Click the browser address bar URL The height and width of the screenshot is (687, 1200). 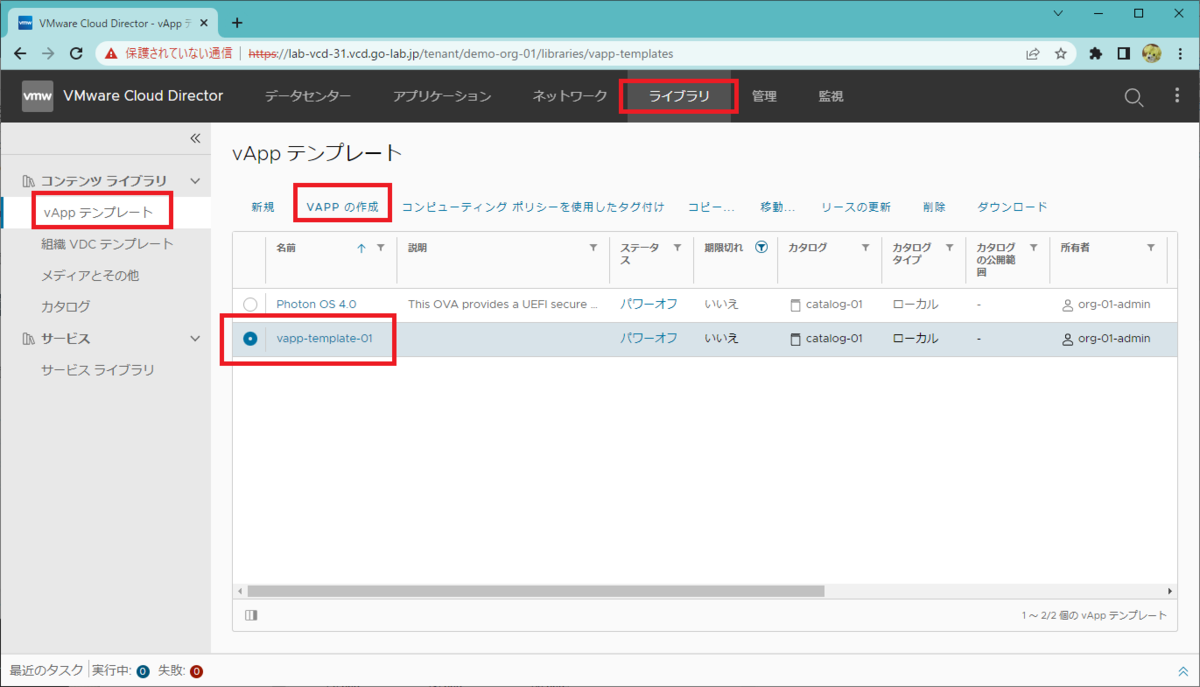pos(460,53)
